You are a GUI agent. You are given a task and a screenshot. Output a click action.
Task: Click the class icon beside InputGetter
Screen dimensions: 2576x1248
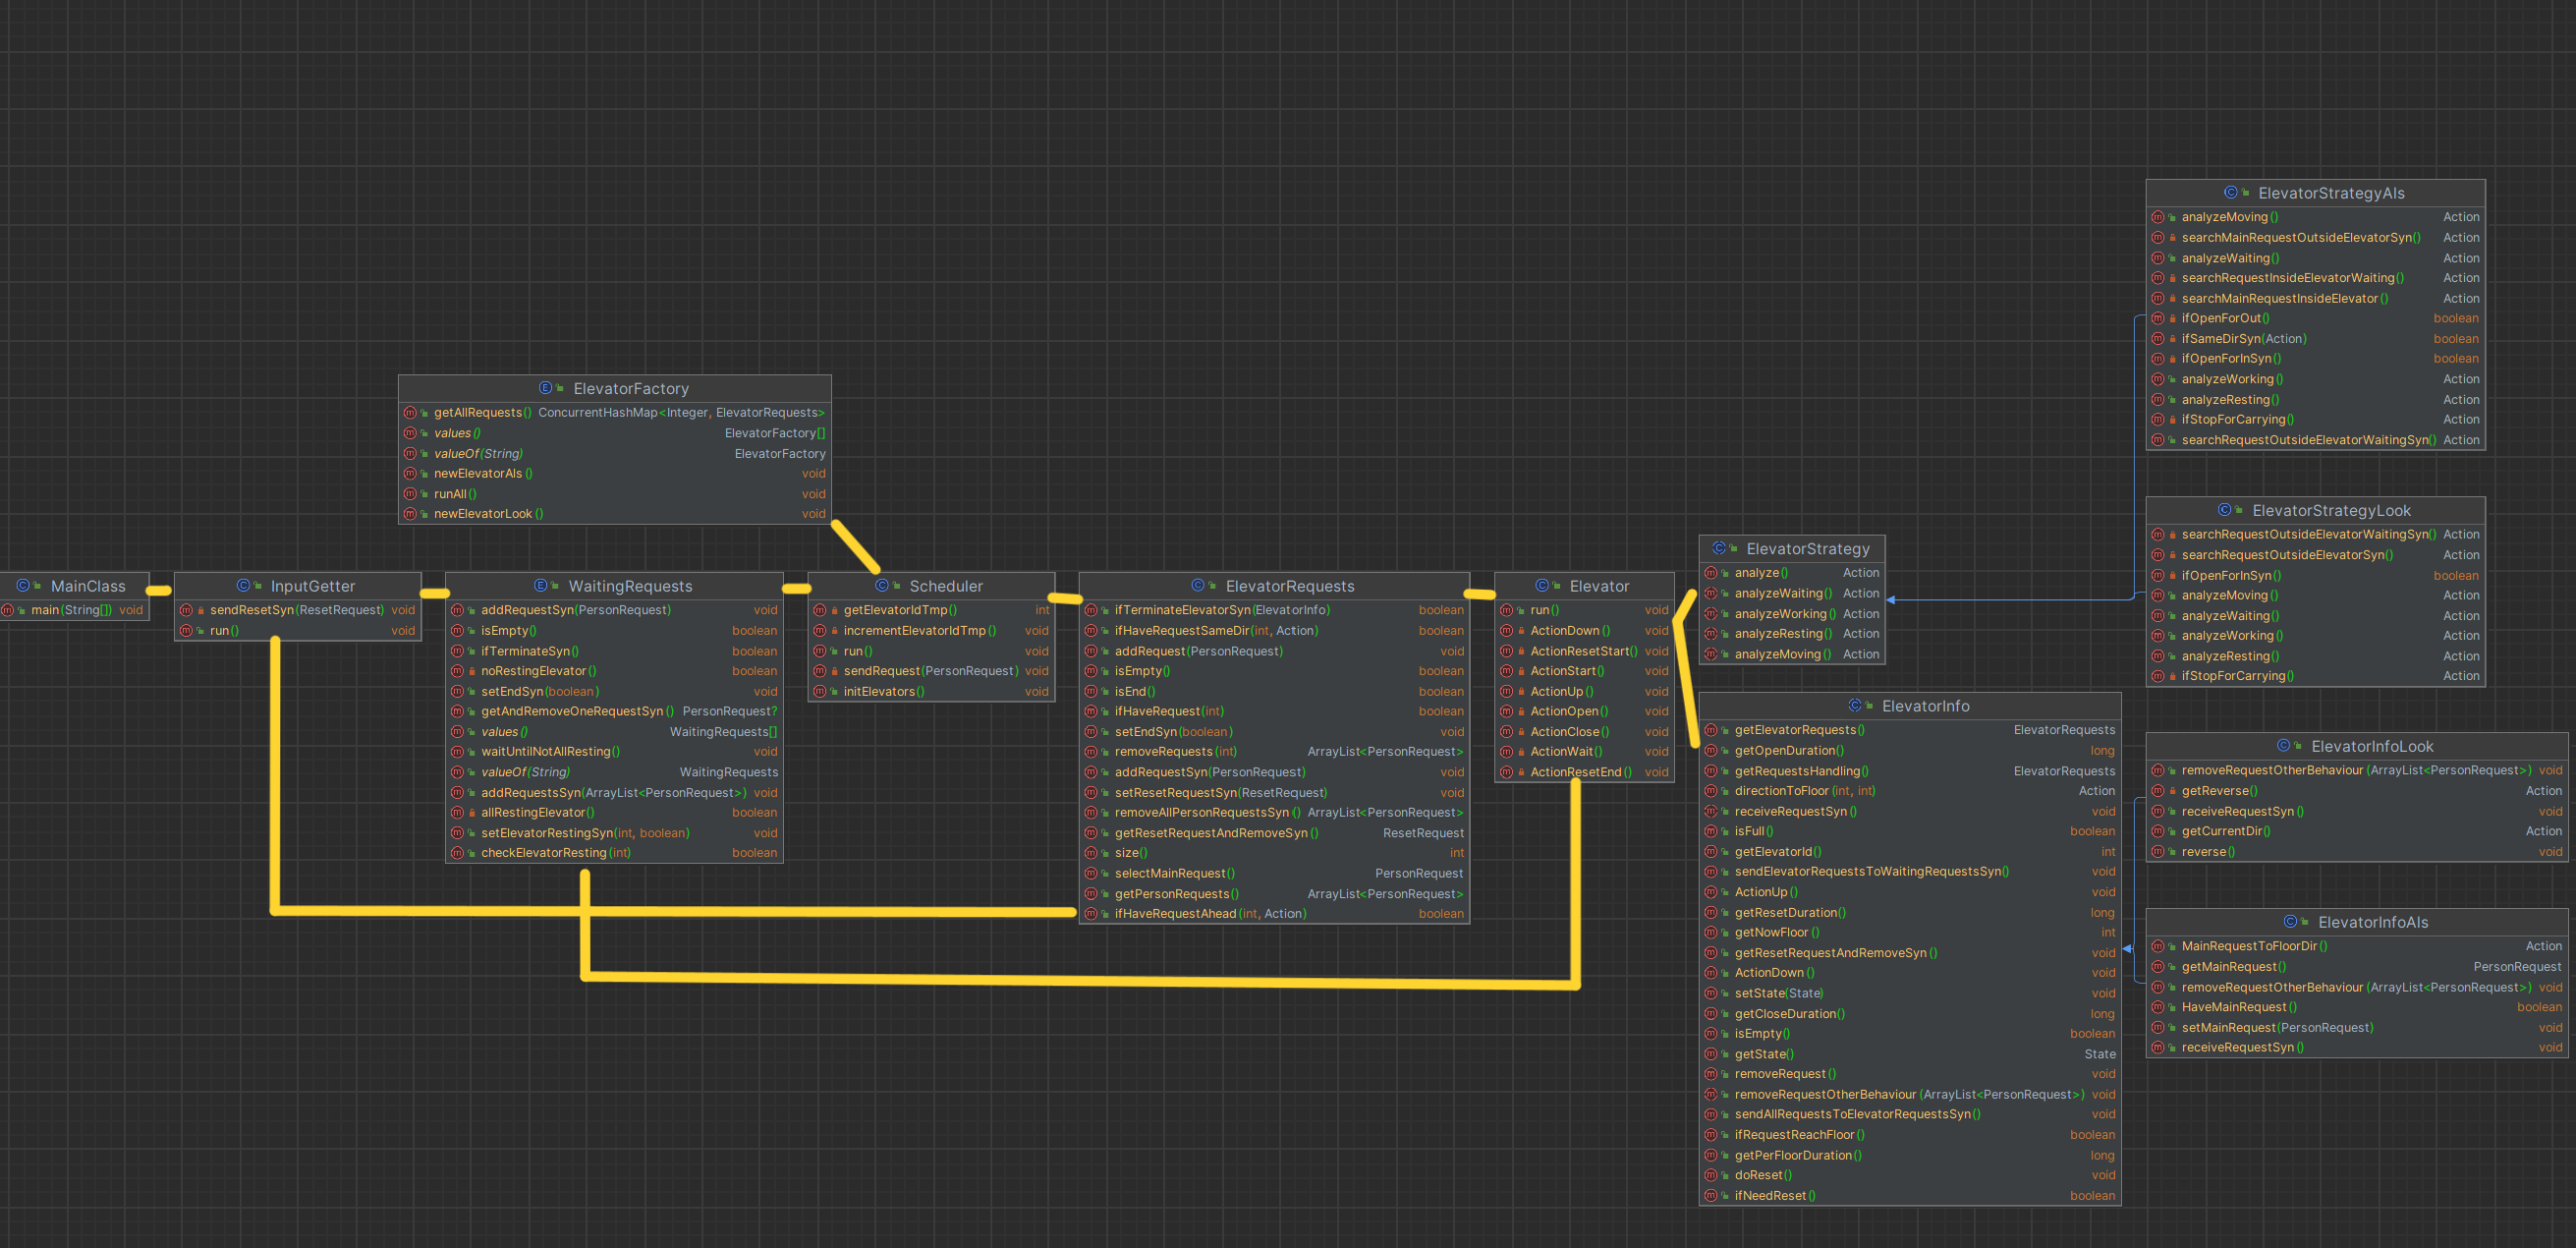point(243,586)
